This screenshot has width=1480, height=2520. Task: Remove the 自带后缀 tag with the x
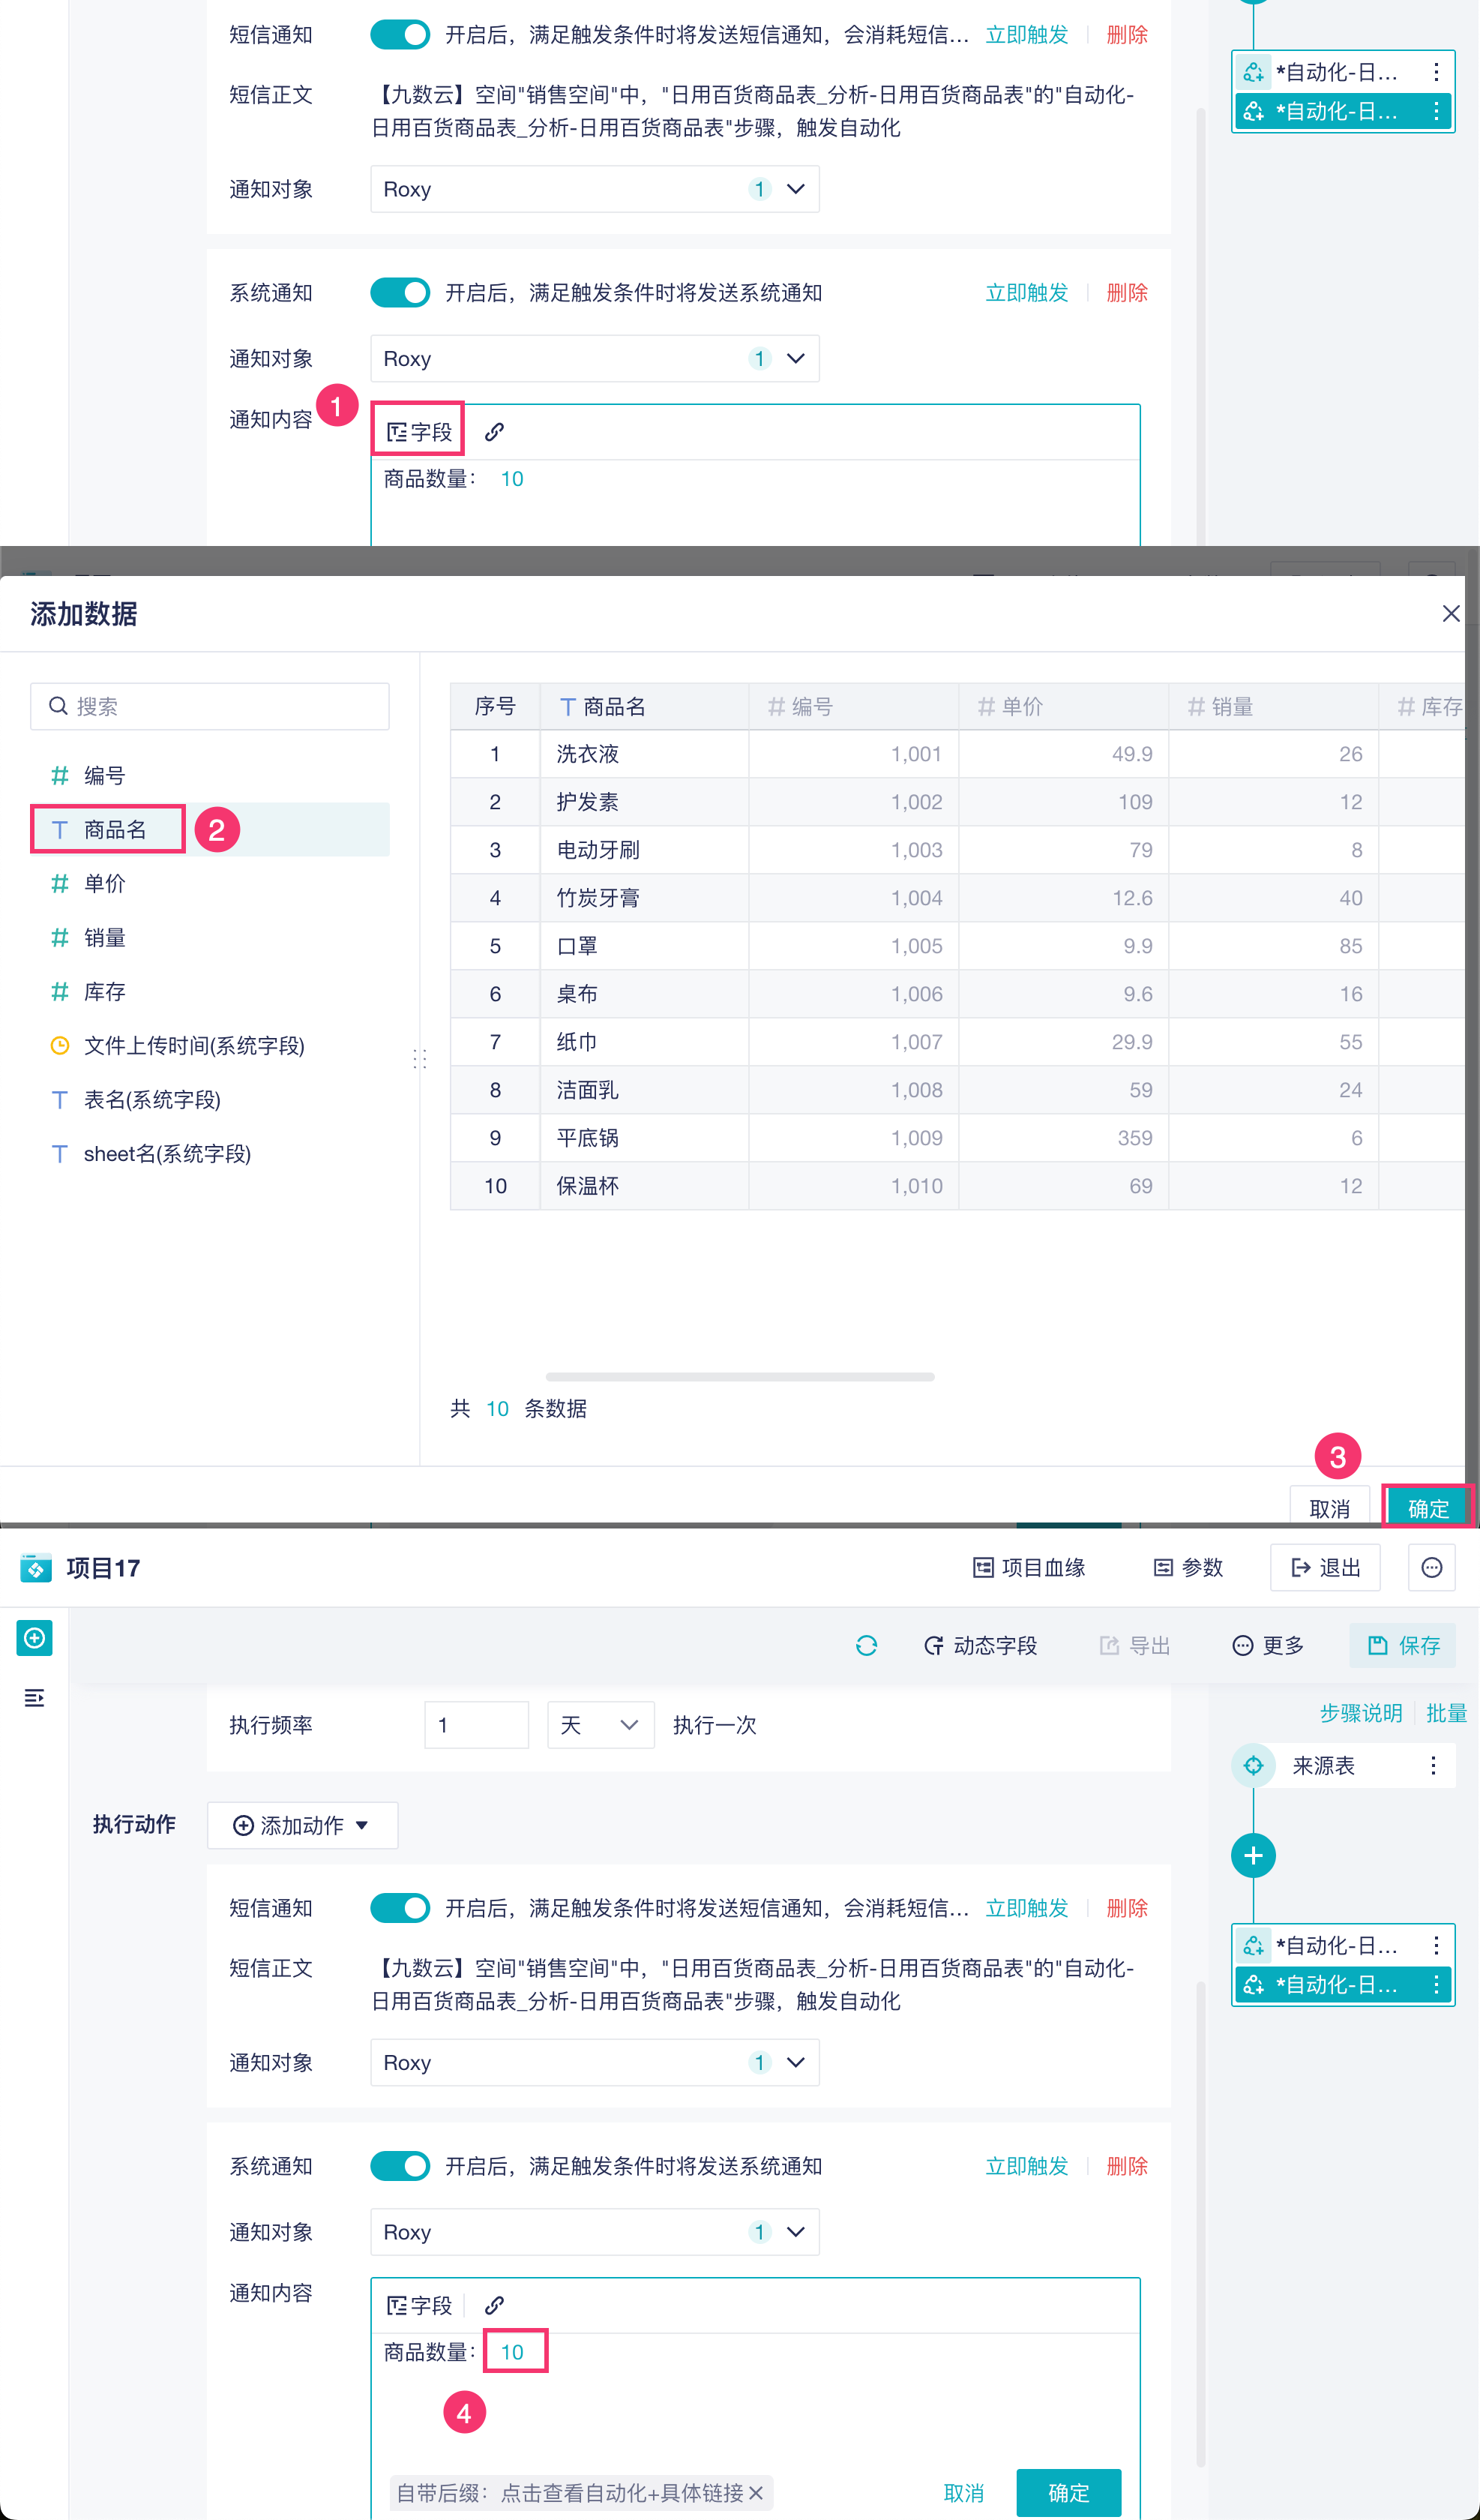pos(756,2493)
